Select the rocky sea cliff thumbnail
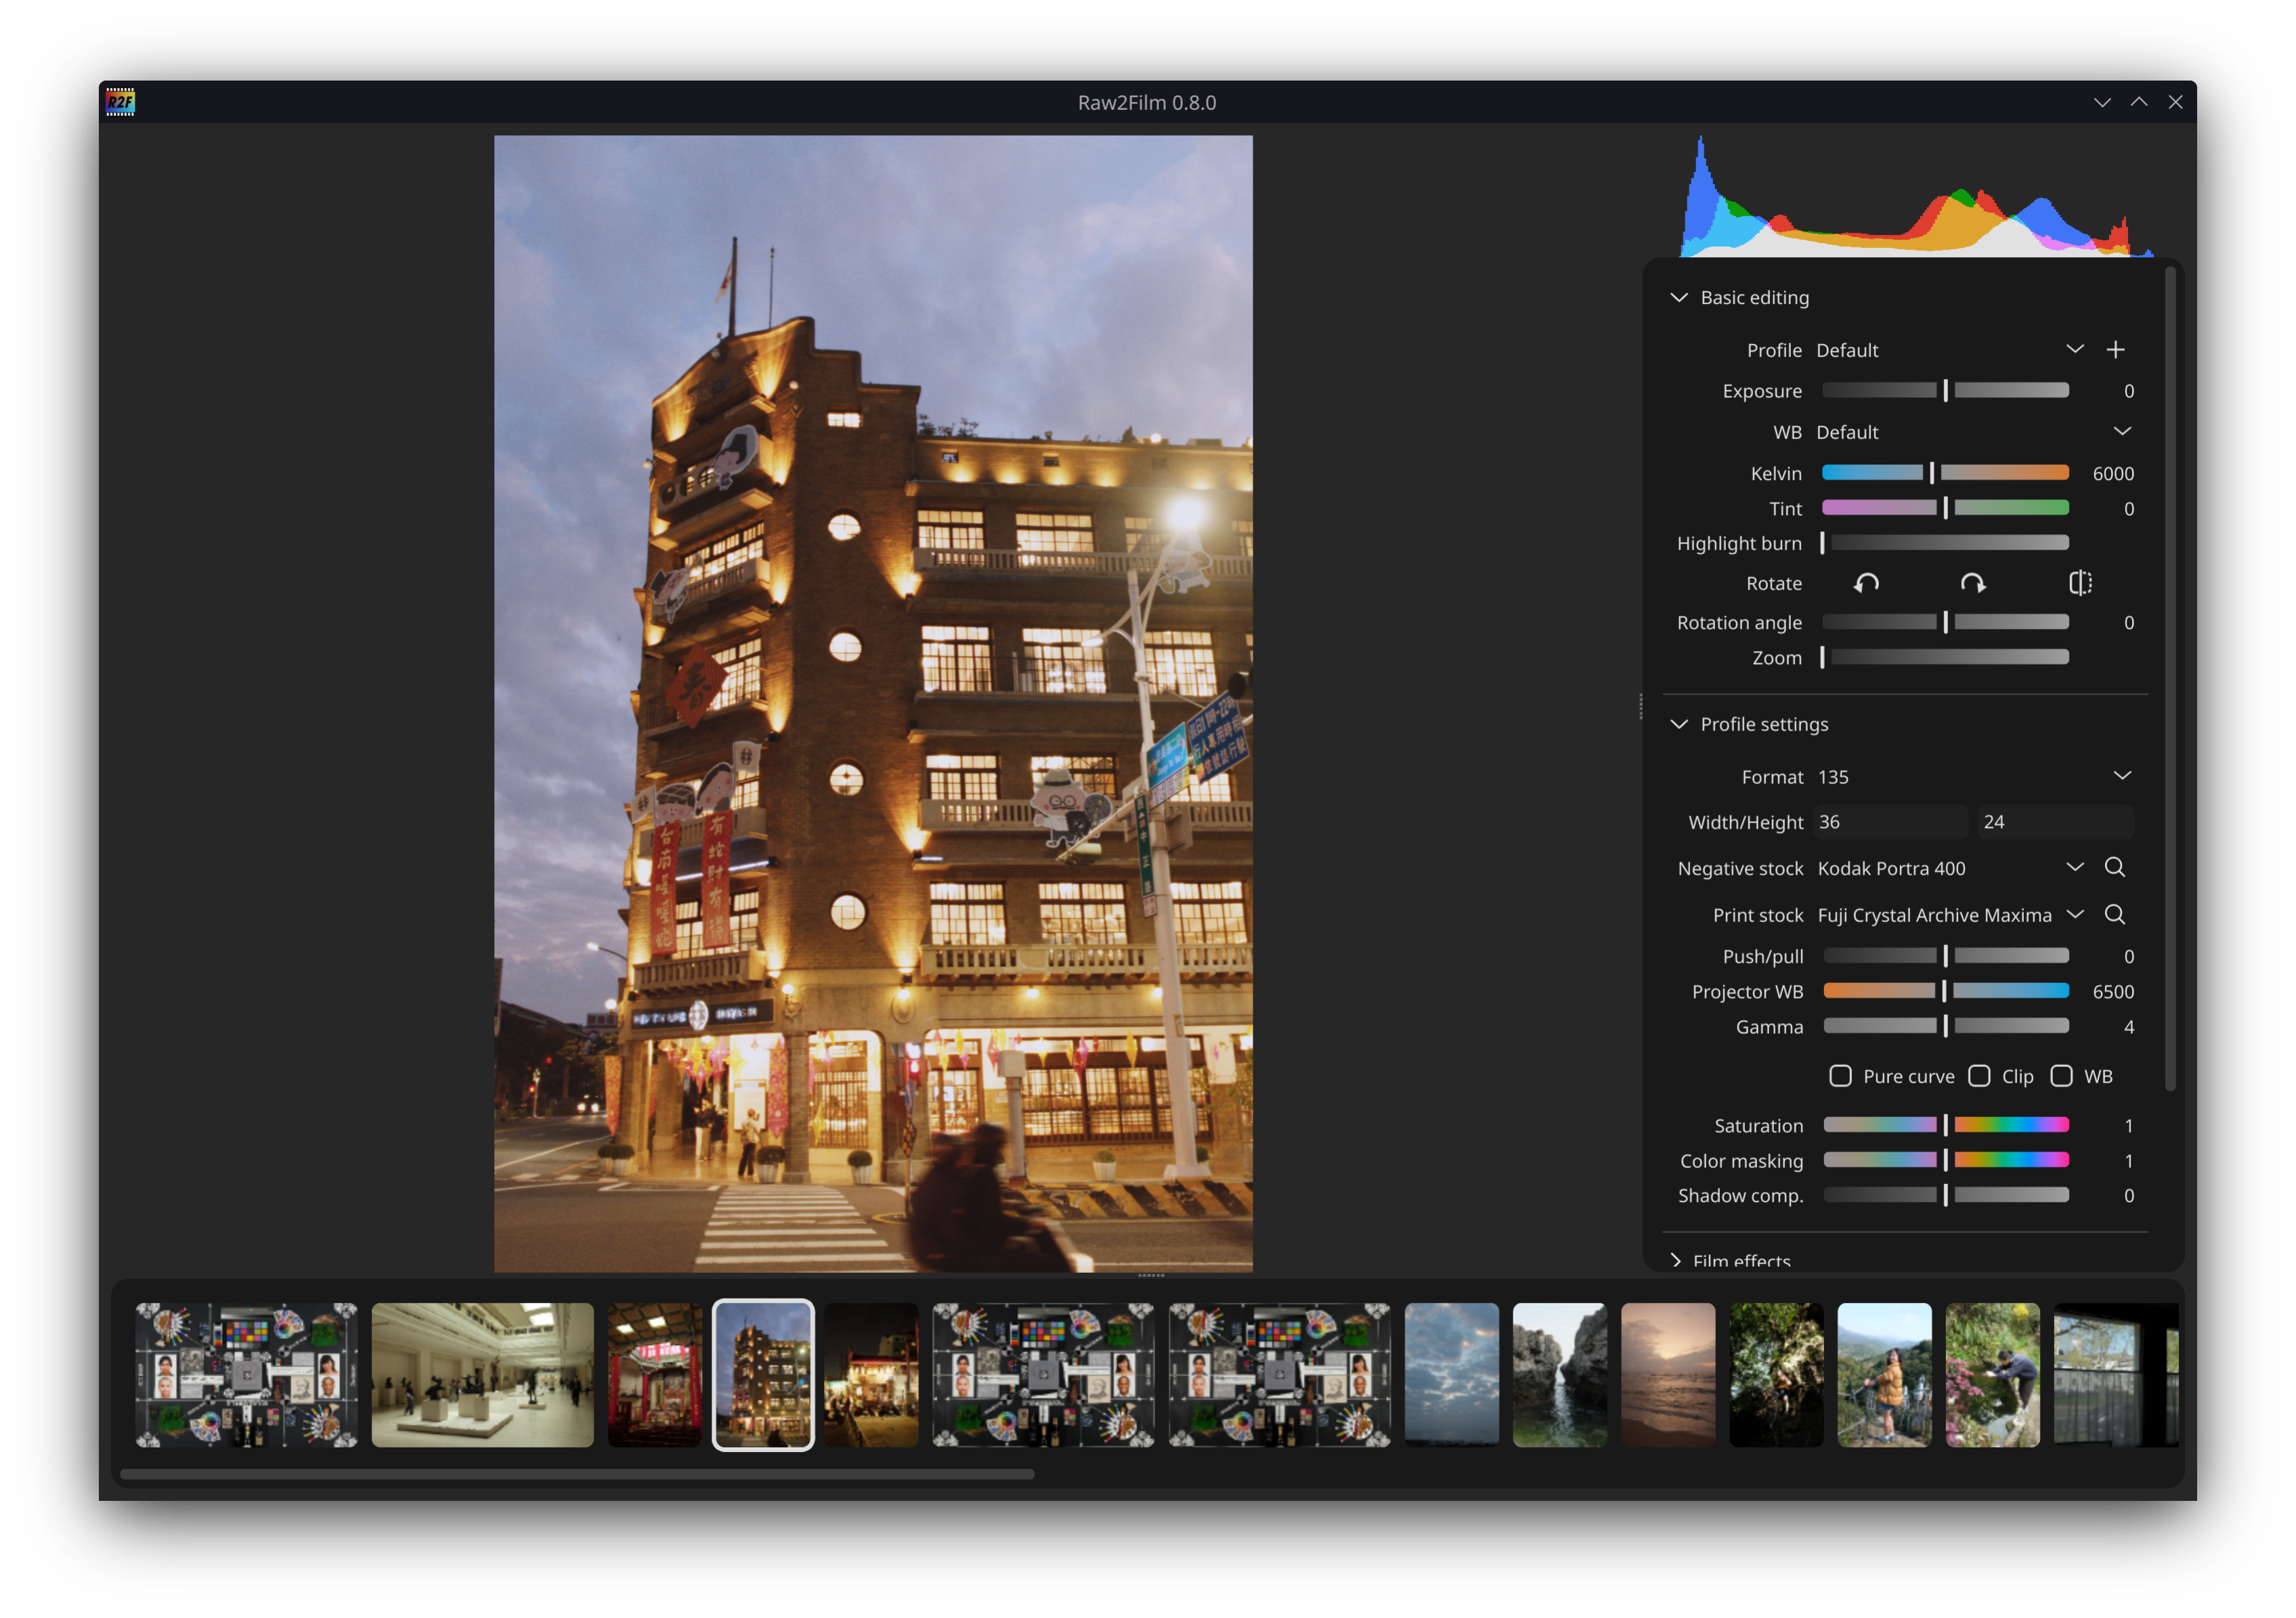This screenshot has width=2296, height=1618. pos(1560,1375)
